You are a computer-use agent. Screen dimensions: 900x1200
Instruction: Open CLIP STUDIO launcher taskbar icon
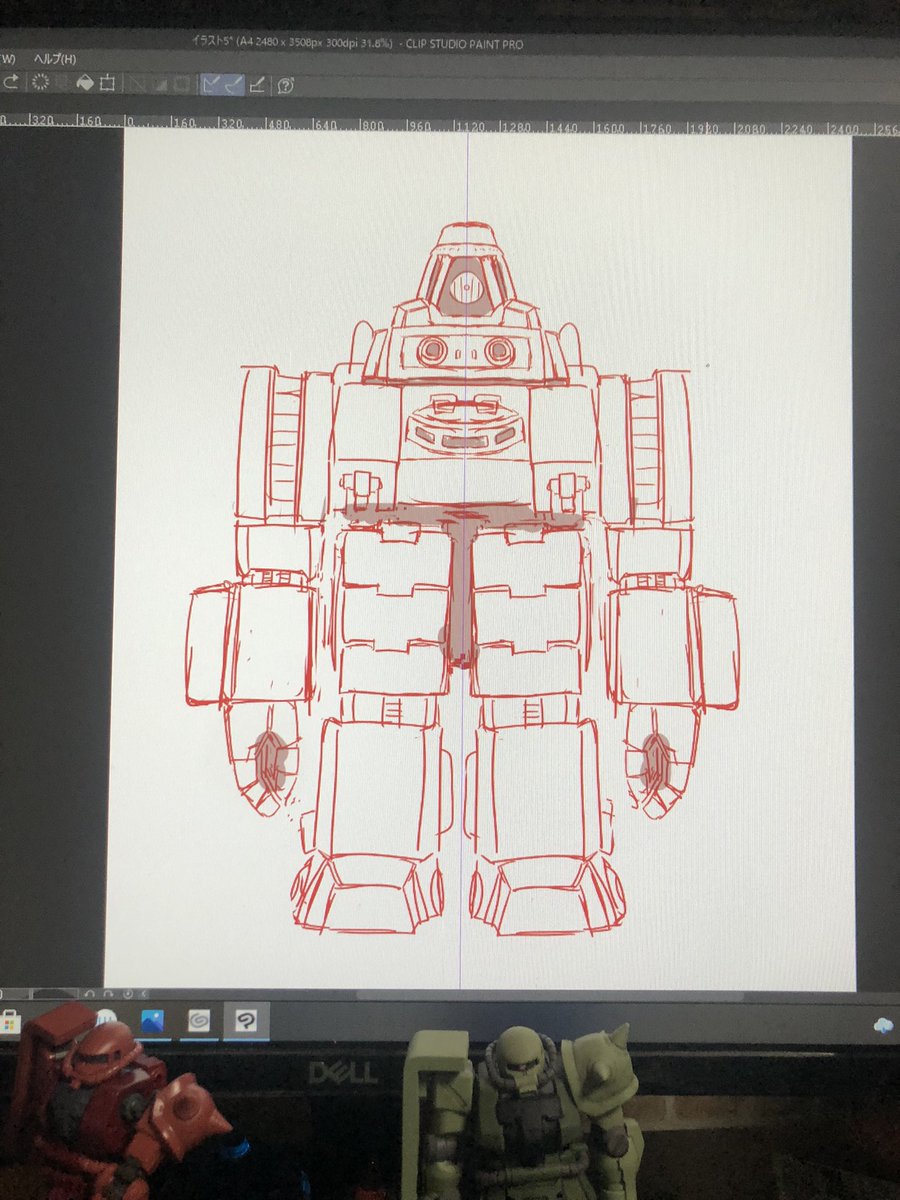point(199,1021)
